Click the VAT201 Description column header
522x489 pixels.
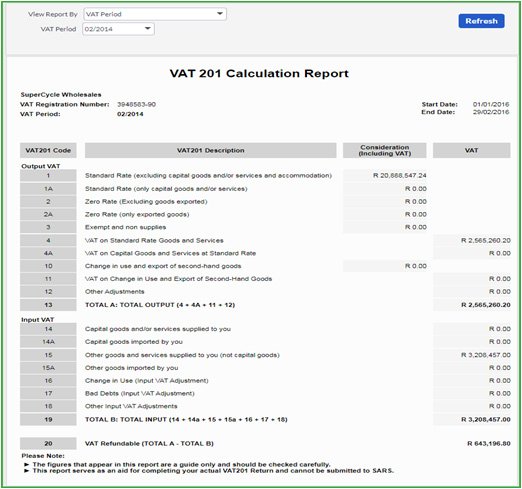(210, 150)
